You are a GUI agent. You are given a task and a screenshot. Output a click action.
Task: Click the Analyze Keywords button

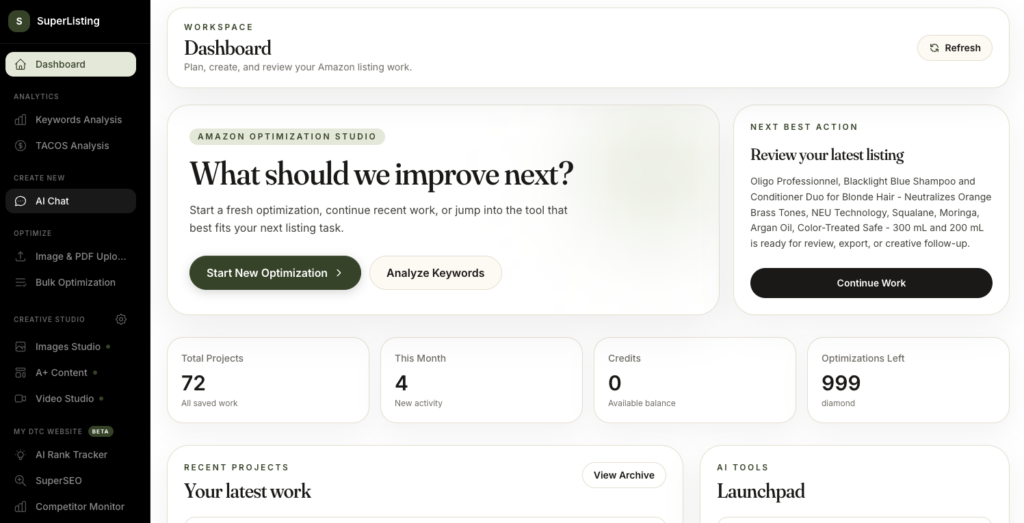tap(436, 273)
